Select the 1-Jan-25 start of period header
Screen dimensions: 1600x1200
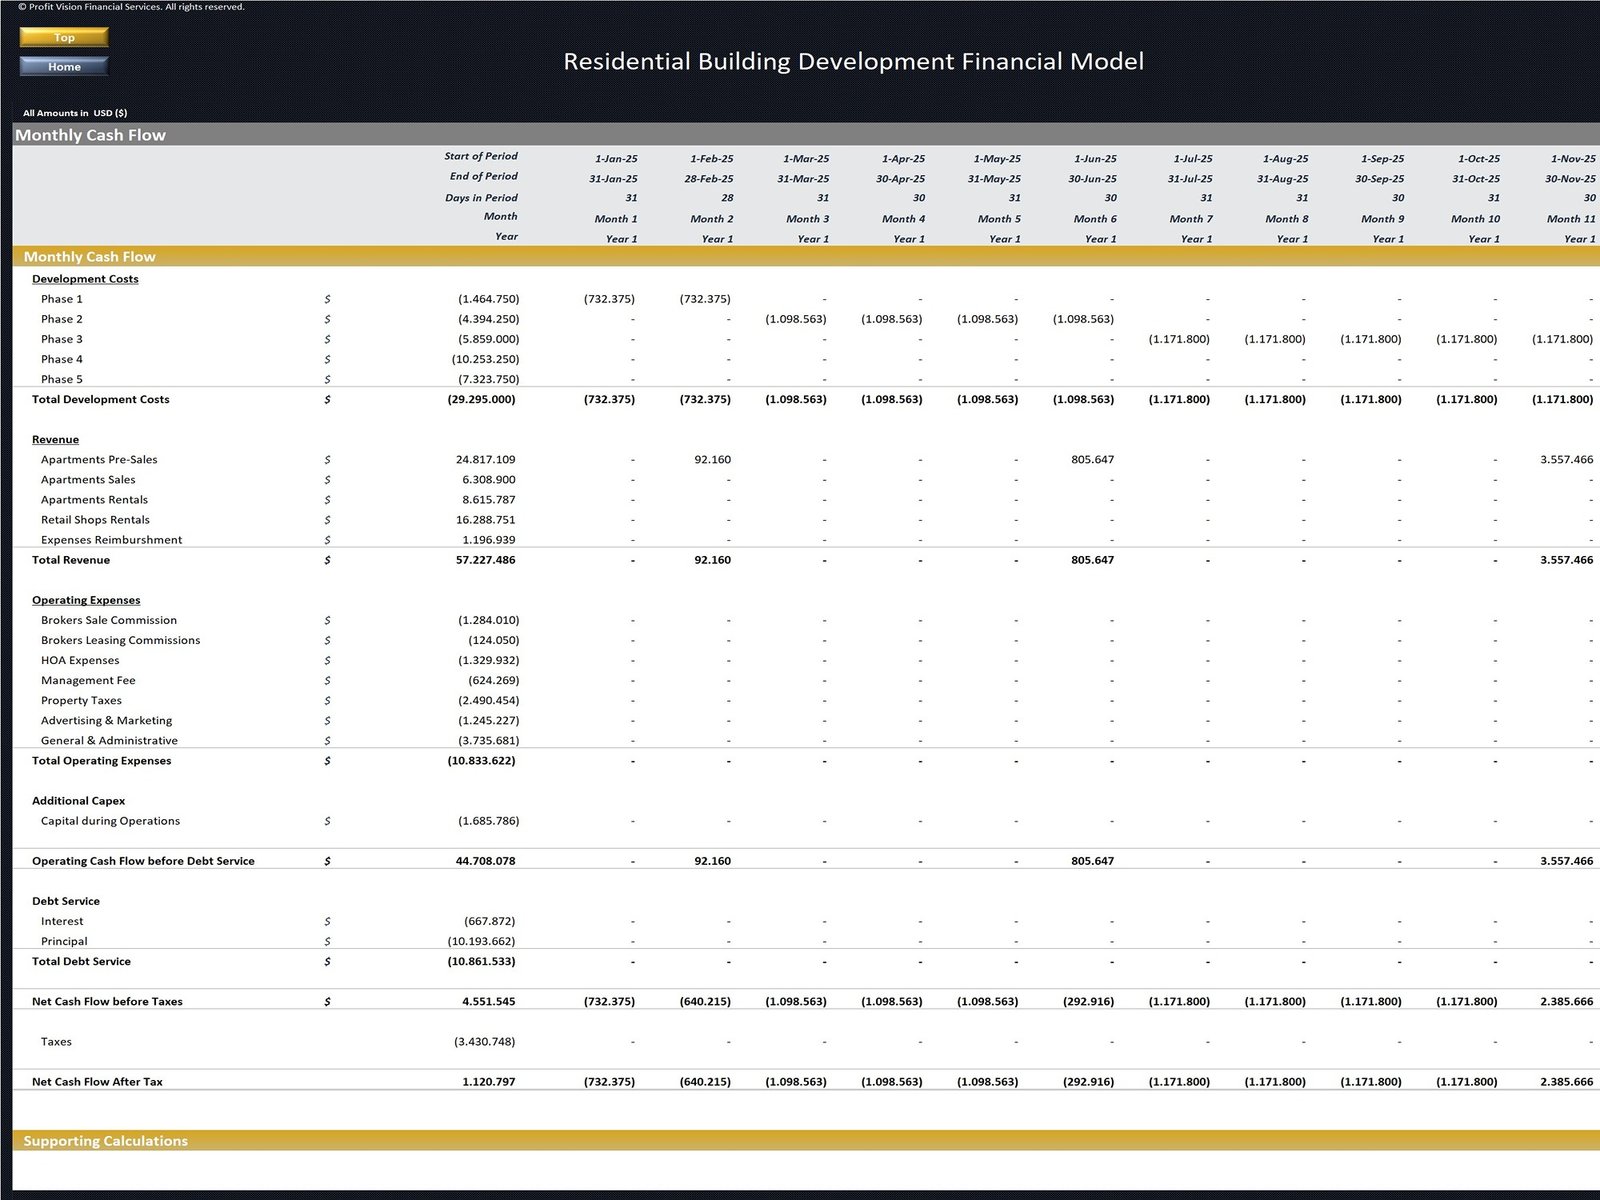[x=615, y=158]
